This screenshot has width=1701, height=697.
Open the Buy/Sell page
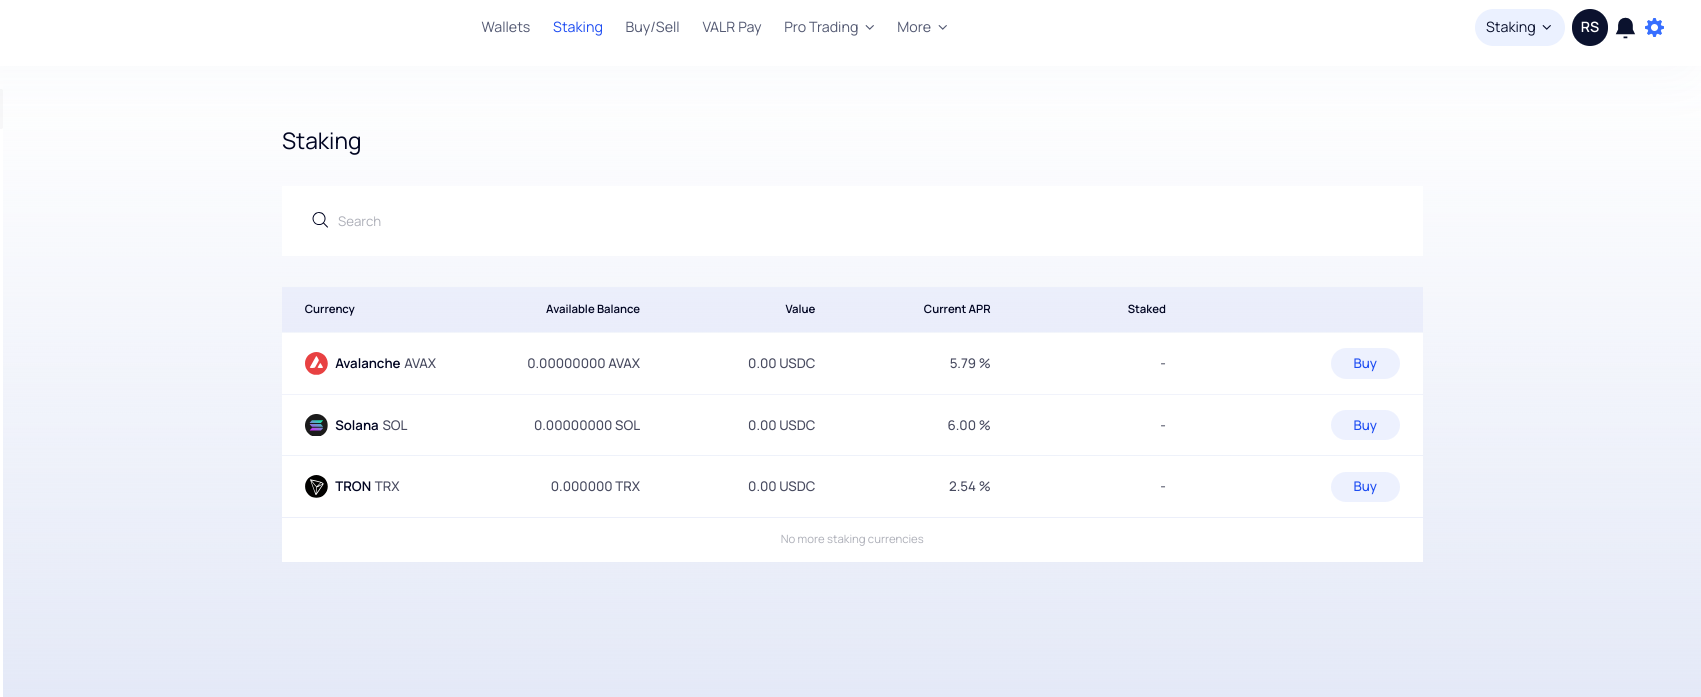(652, 27)
